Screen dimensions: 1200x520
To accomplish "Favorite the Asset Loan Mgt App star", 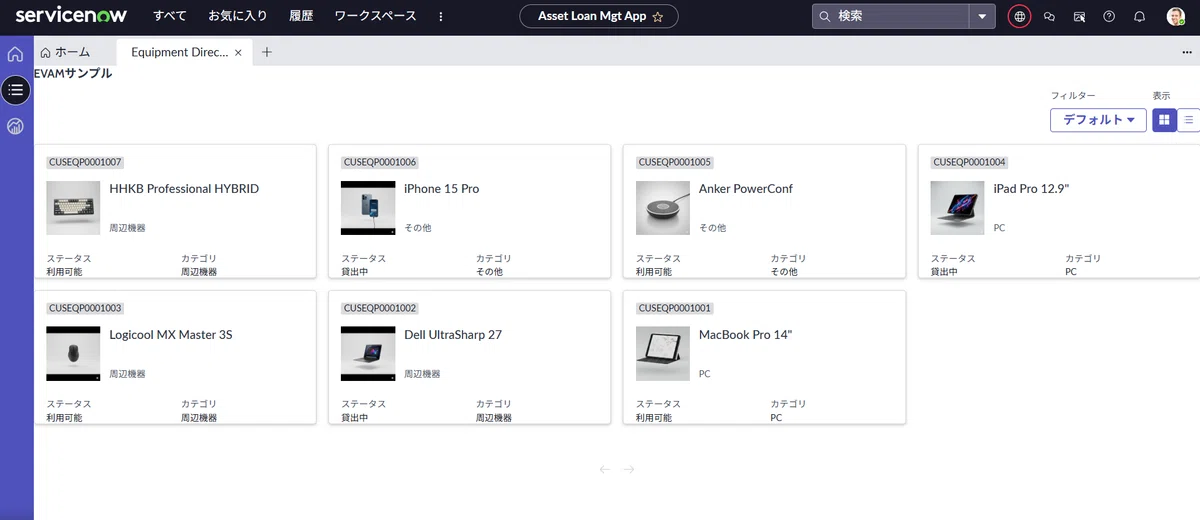I will tap(657, 17).
